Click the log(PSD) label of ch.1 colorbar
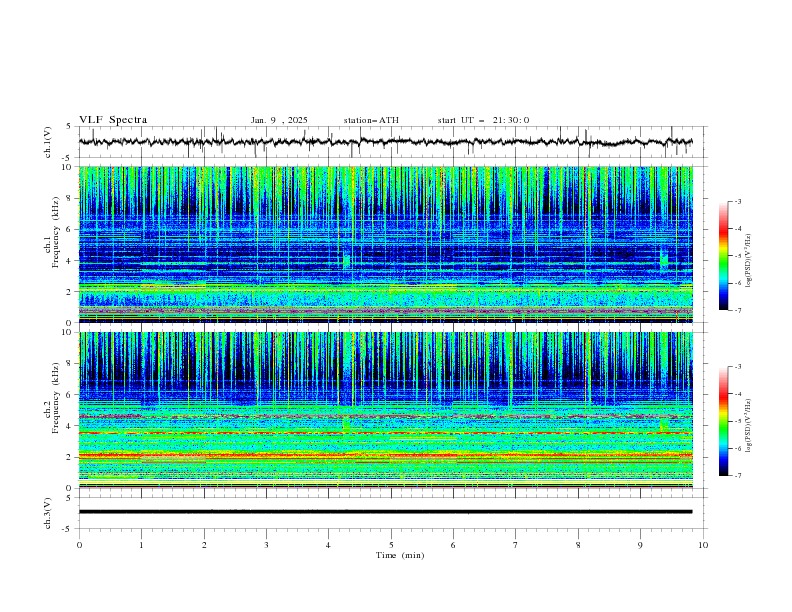Viewport: 792px width, 612px height. [748, 261]
